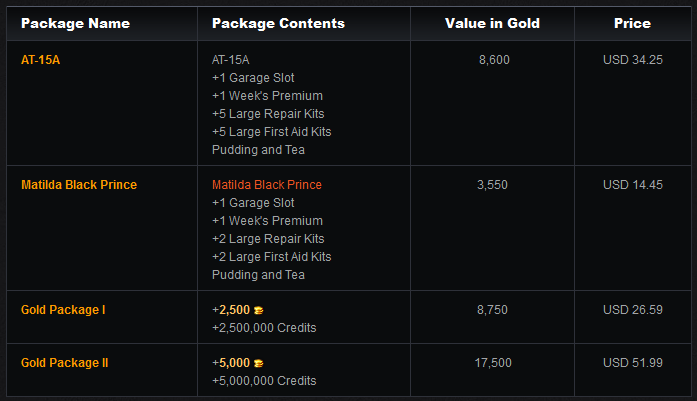Click the gold coin icon beside +2,500
This screenshot has width=697, height=401.
point(259,310)
